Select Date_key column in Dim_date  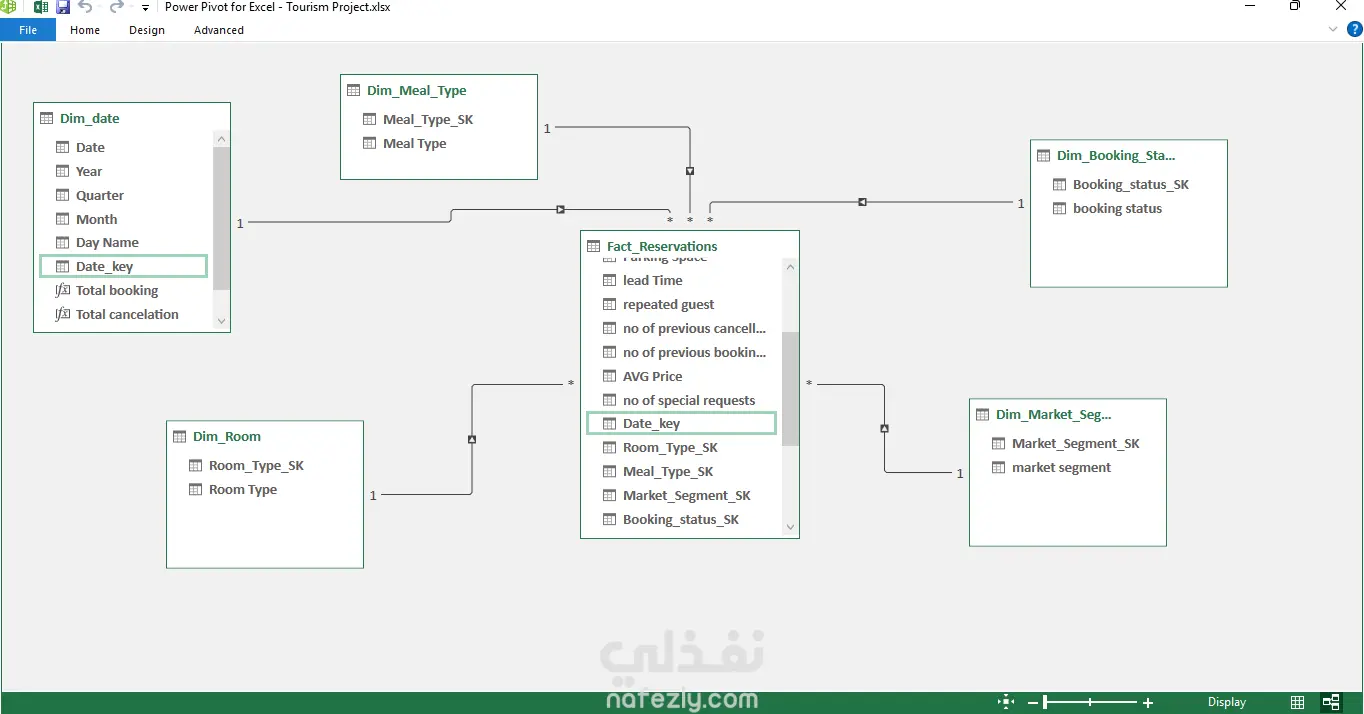pos(123,266)
